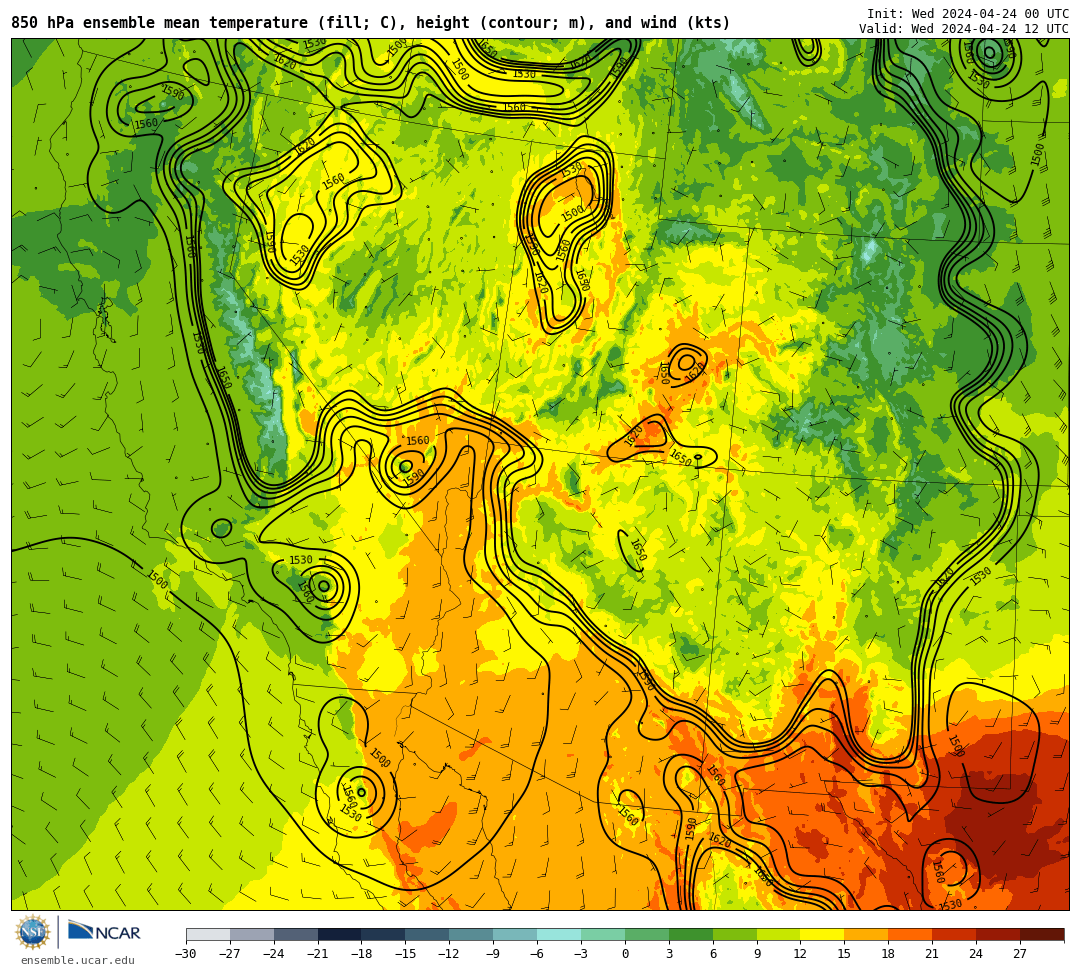Screen dimensions: 1080x973
Task: Click the −18 colorbar tick label
Action: click(x=362, y=954)
